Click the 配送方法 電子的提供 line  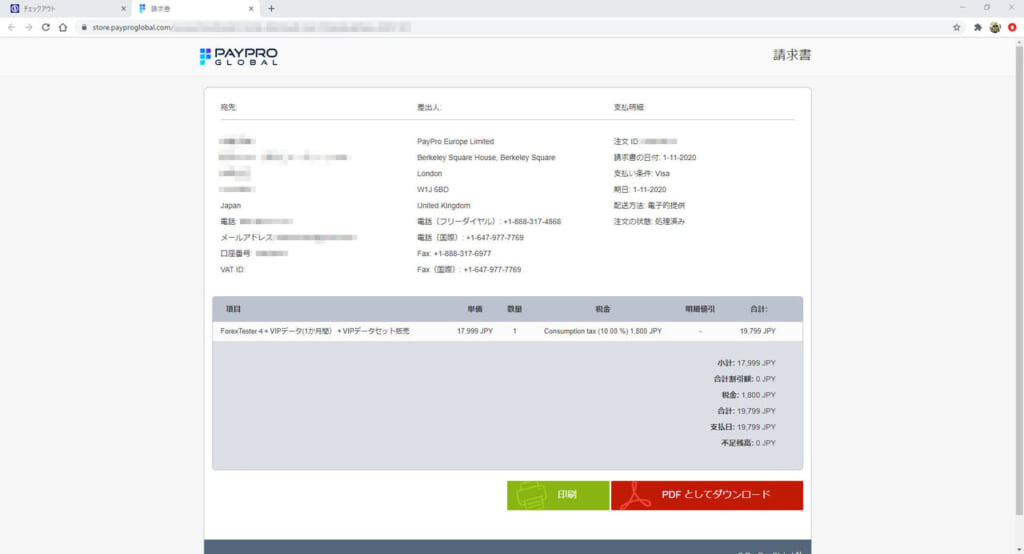point(649,206)
